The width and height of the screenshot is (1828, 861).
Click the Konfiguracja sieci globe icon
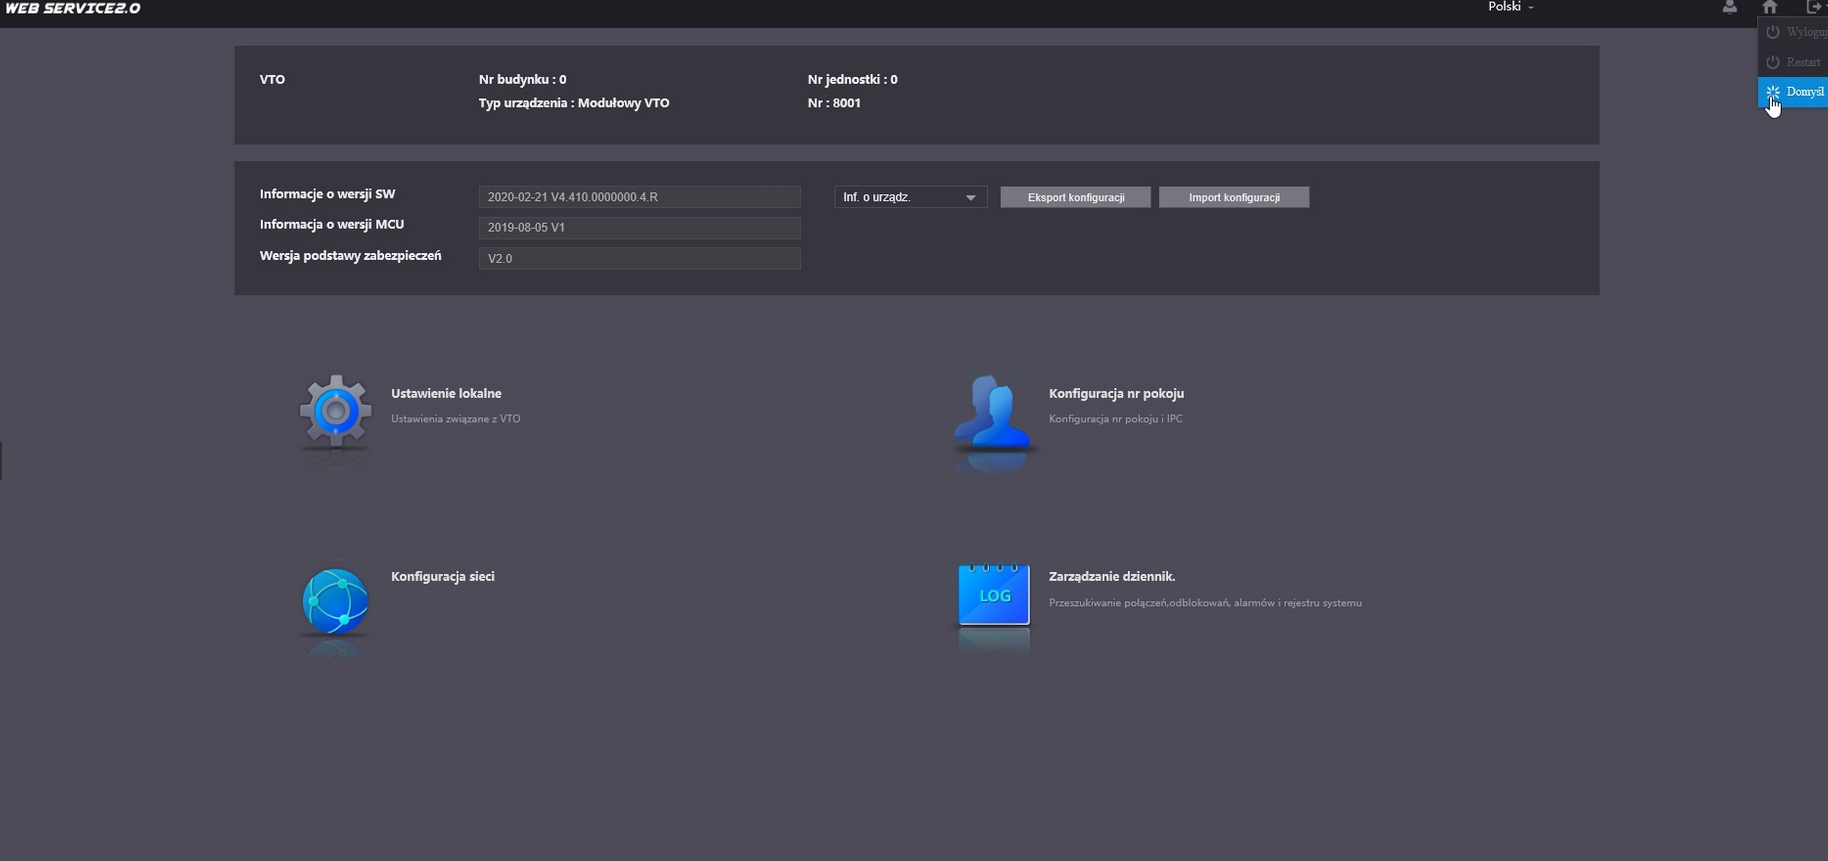pos(335,601)
